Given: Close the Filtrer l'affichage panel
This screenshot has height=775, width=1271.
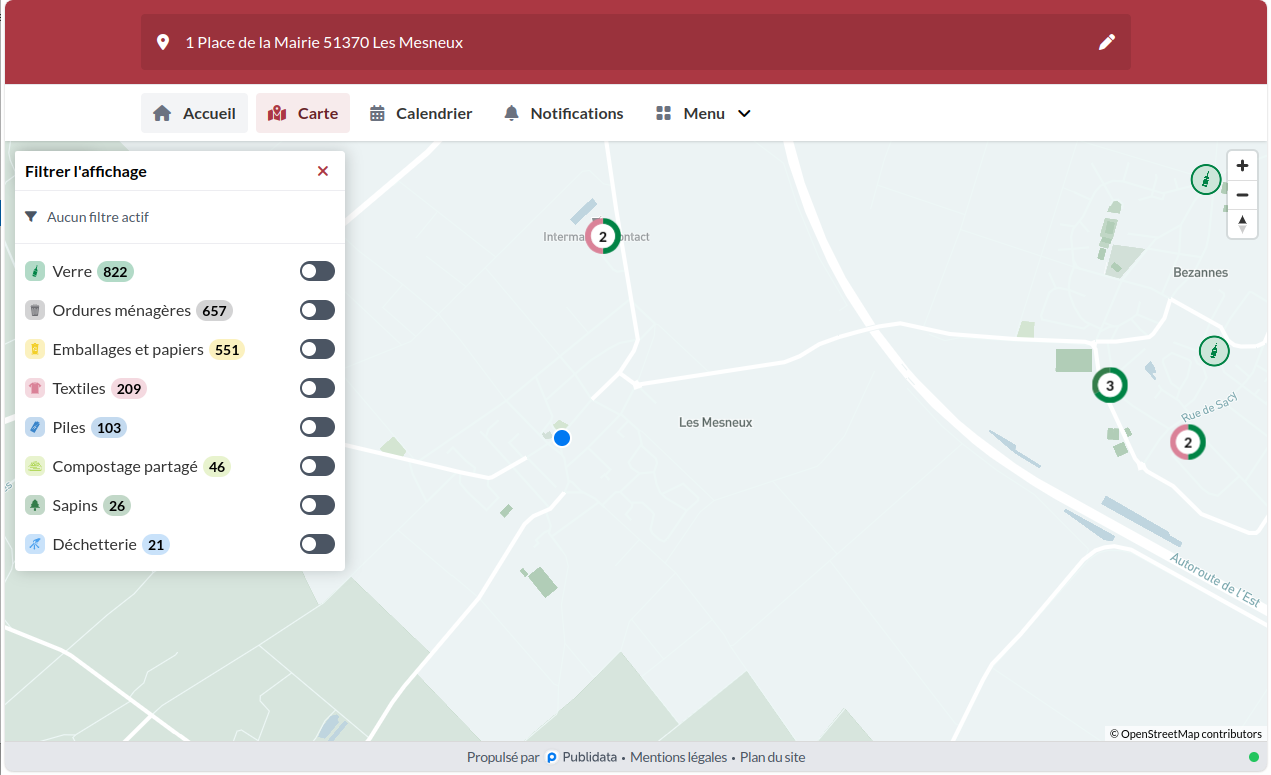Looking at the screenshot, I should click(323, 171).
